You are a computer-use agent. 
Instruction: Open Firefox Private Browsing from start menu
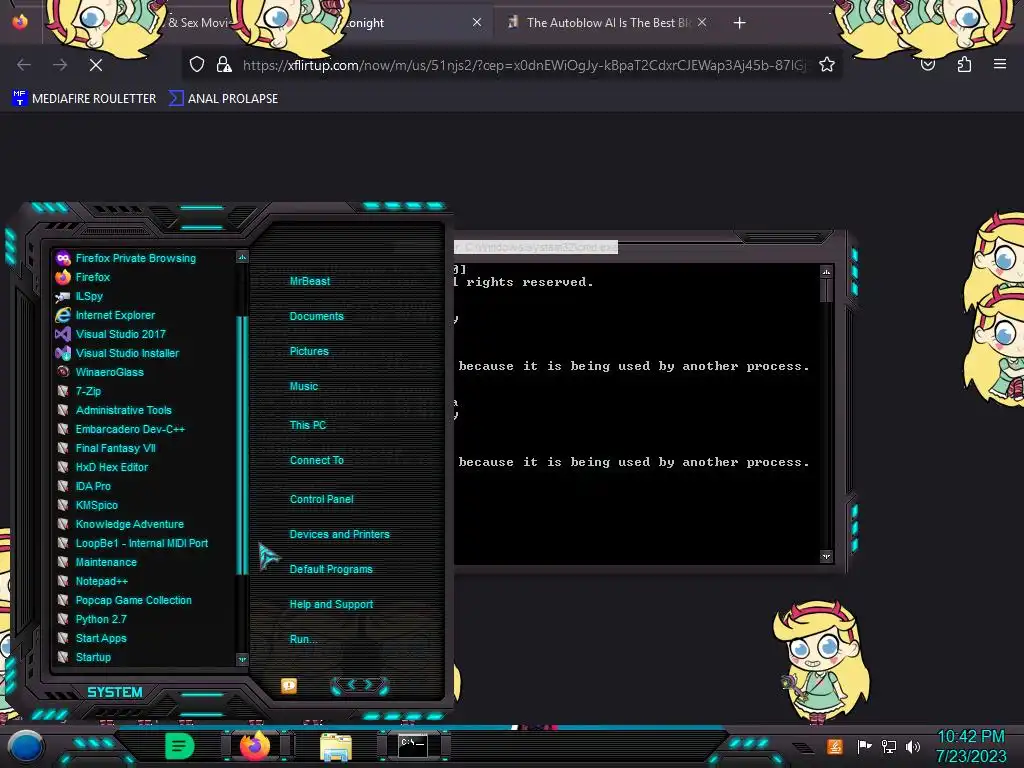click(x=126, y=258)
